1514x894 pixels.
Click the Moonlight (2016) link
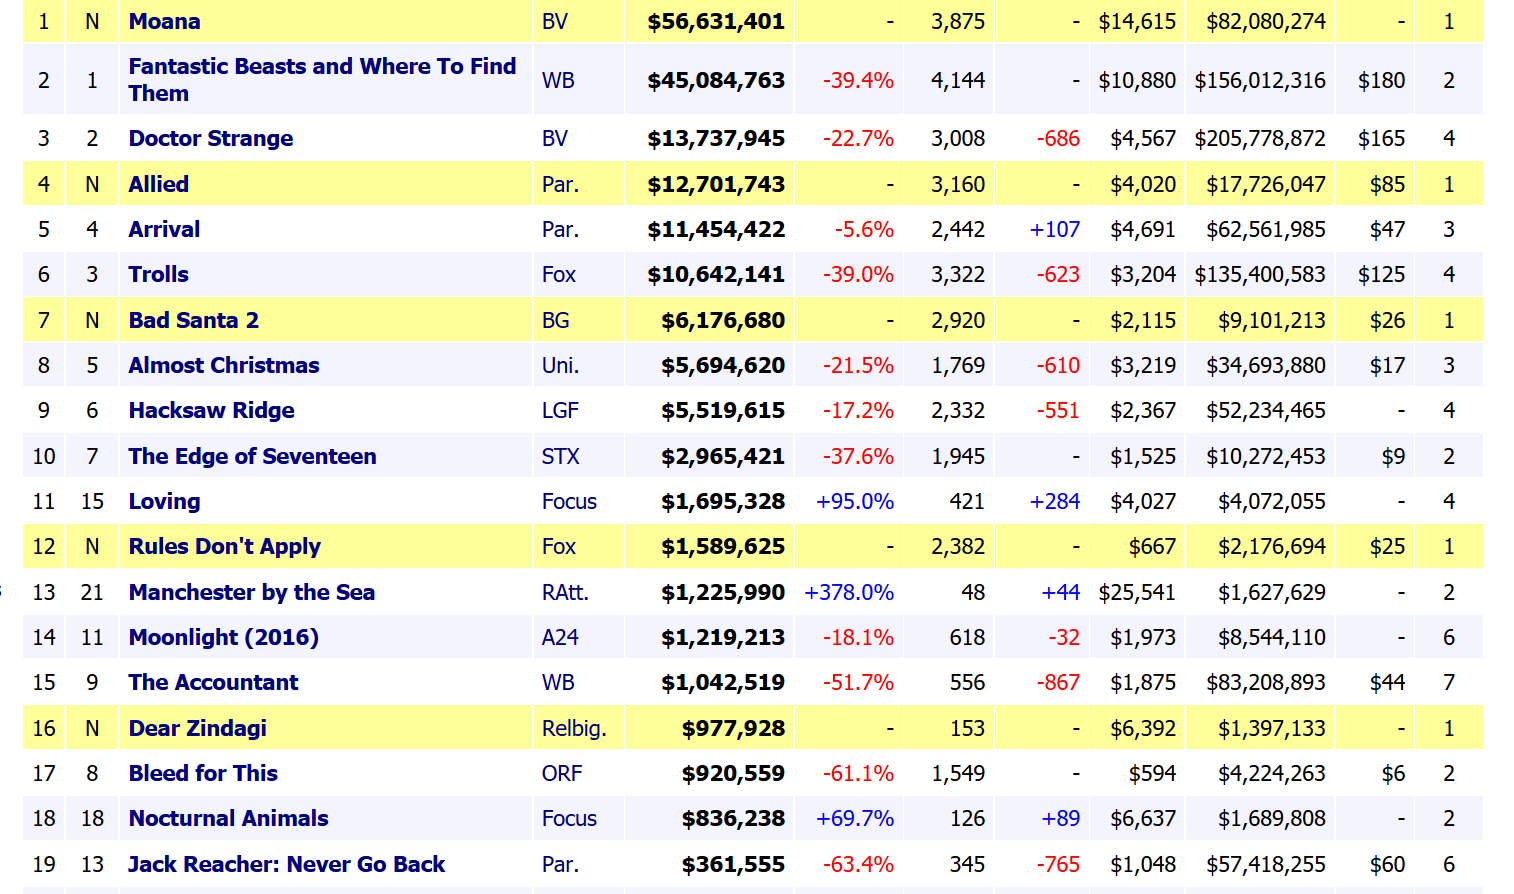click(223, 637)
